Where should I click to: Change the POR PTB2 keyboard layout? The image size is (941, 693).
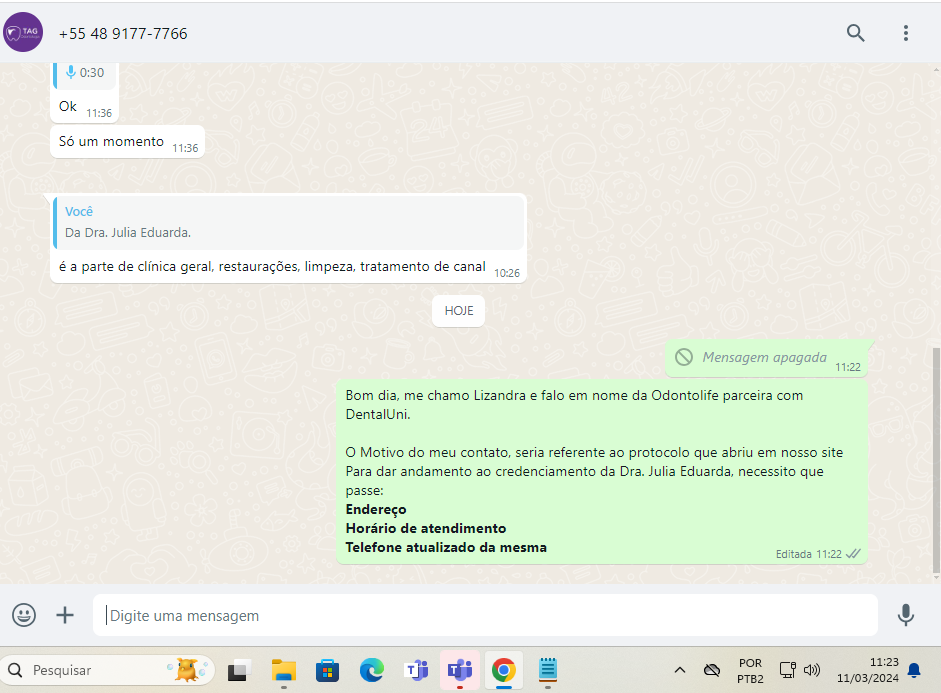coord(750,671)
